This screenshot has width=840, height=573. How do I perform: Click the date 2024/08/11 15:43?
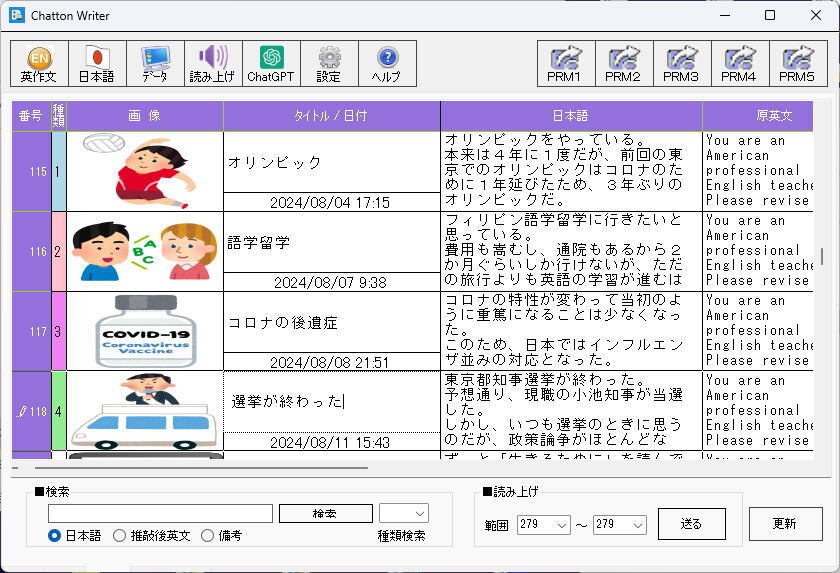tap(330, 442)
